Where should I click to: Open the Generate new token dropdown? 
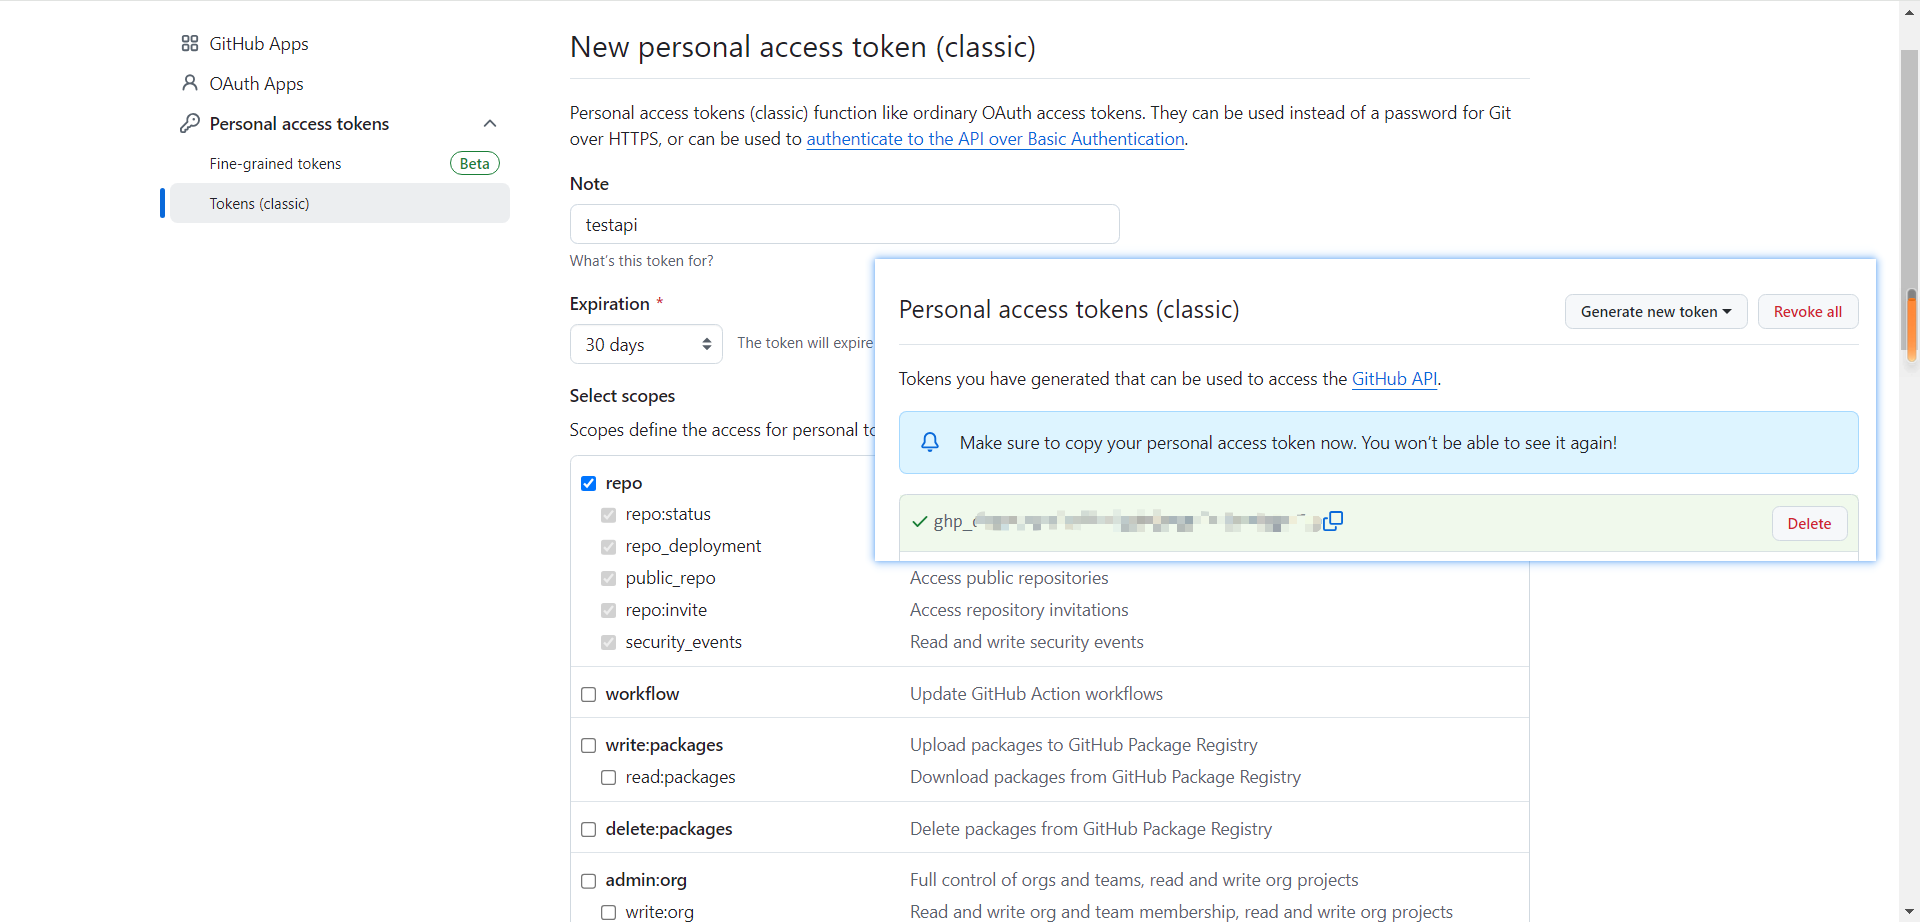(1656, 312)
